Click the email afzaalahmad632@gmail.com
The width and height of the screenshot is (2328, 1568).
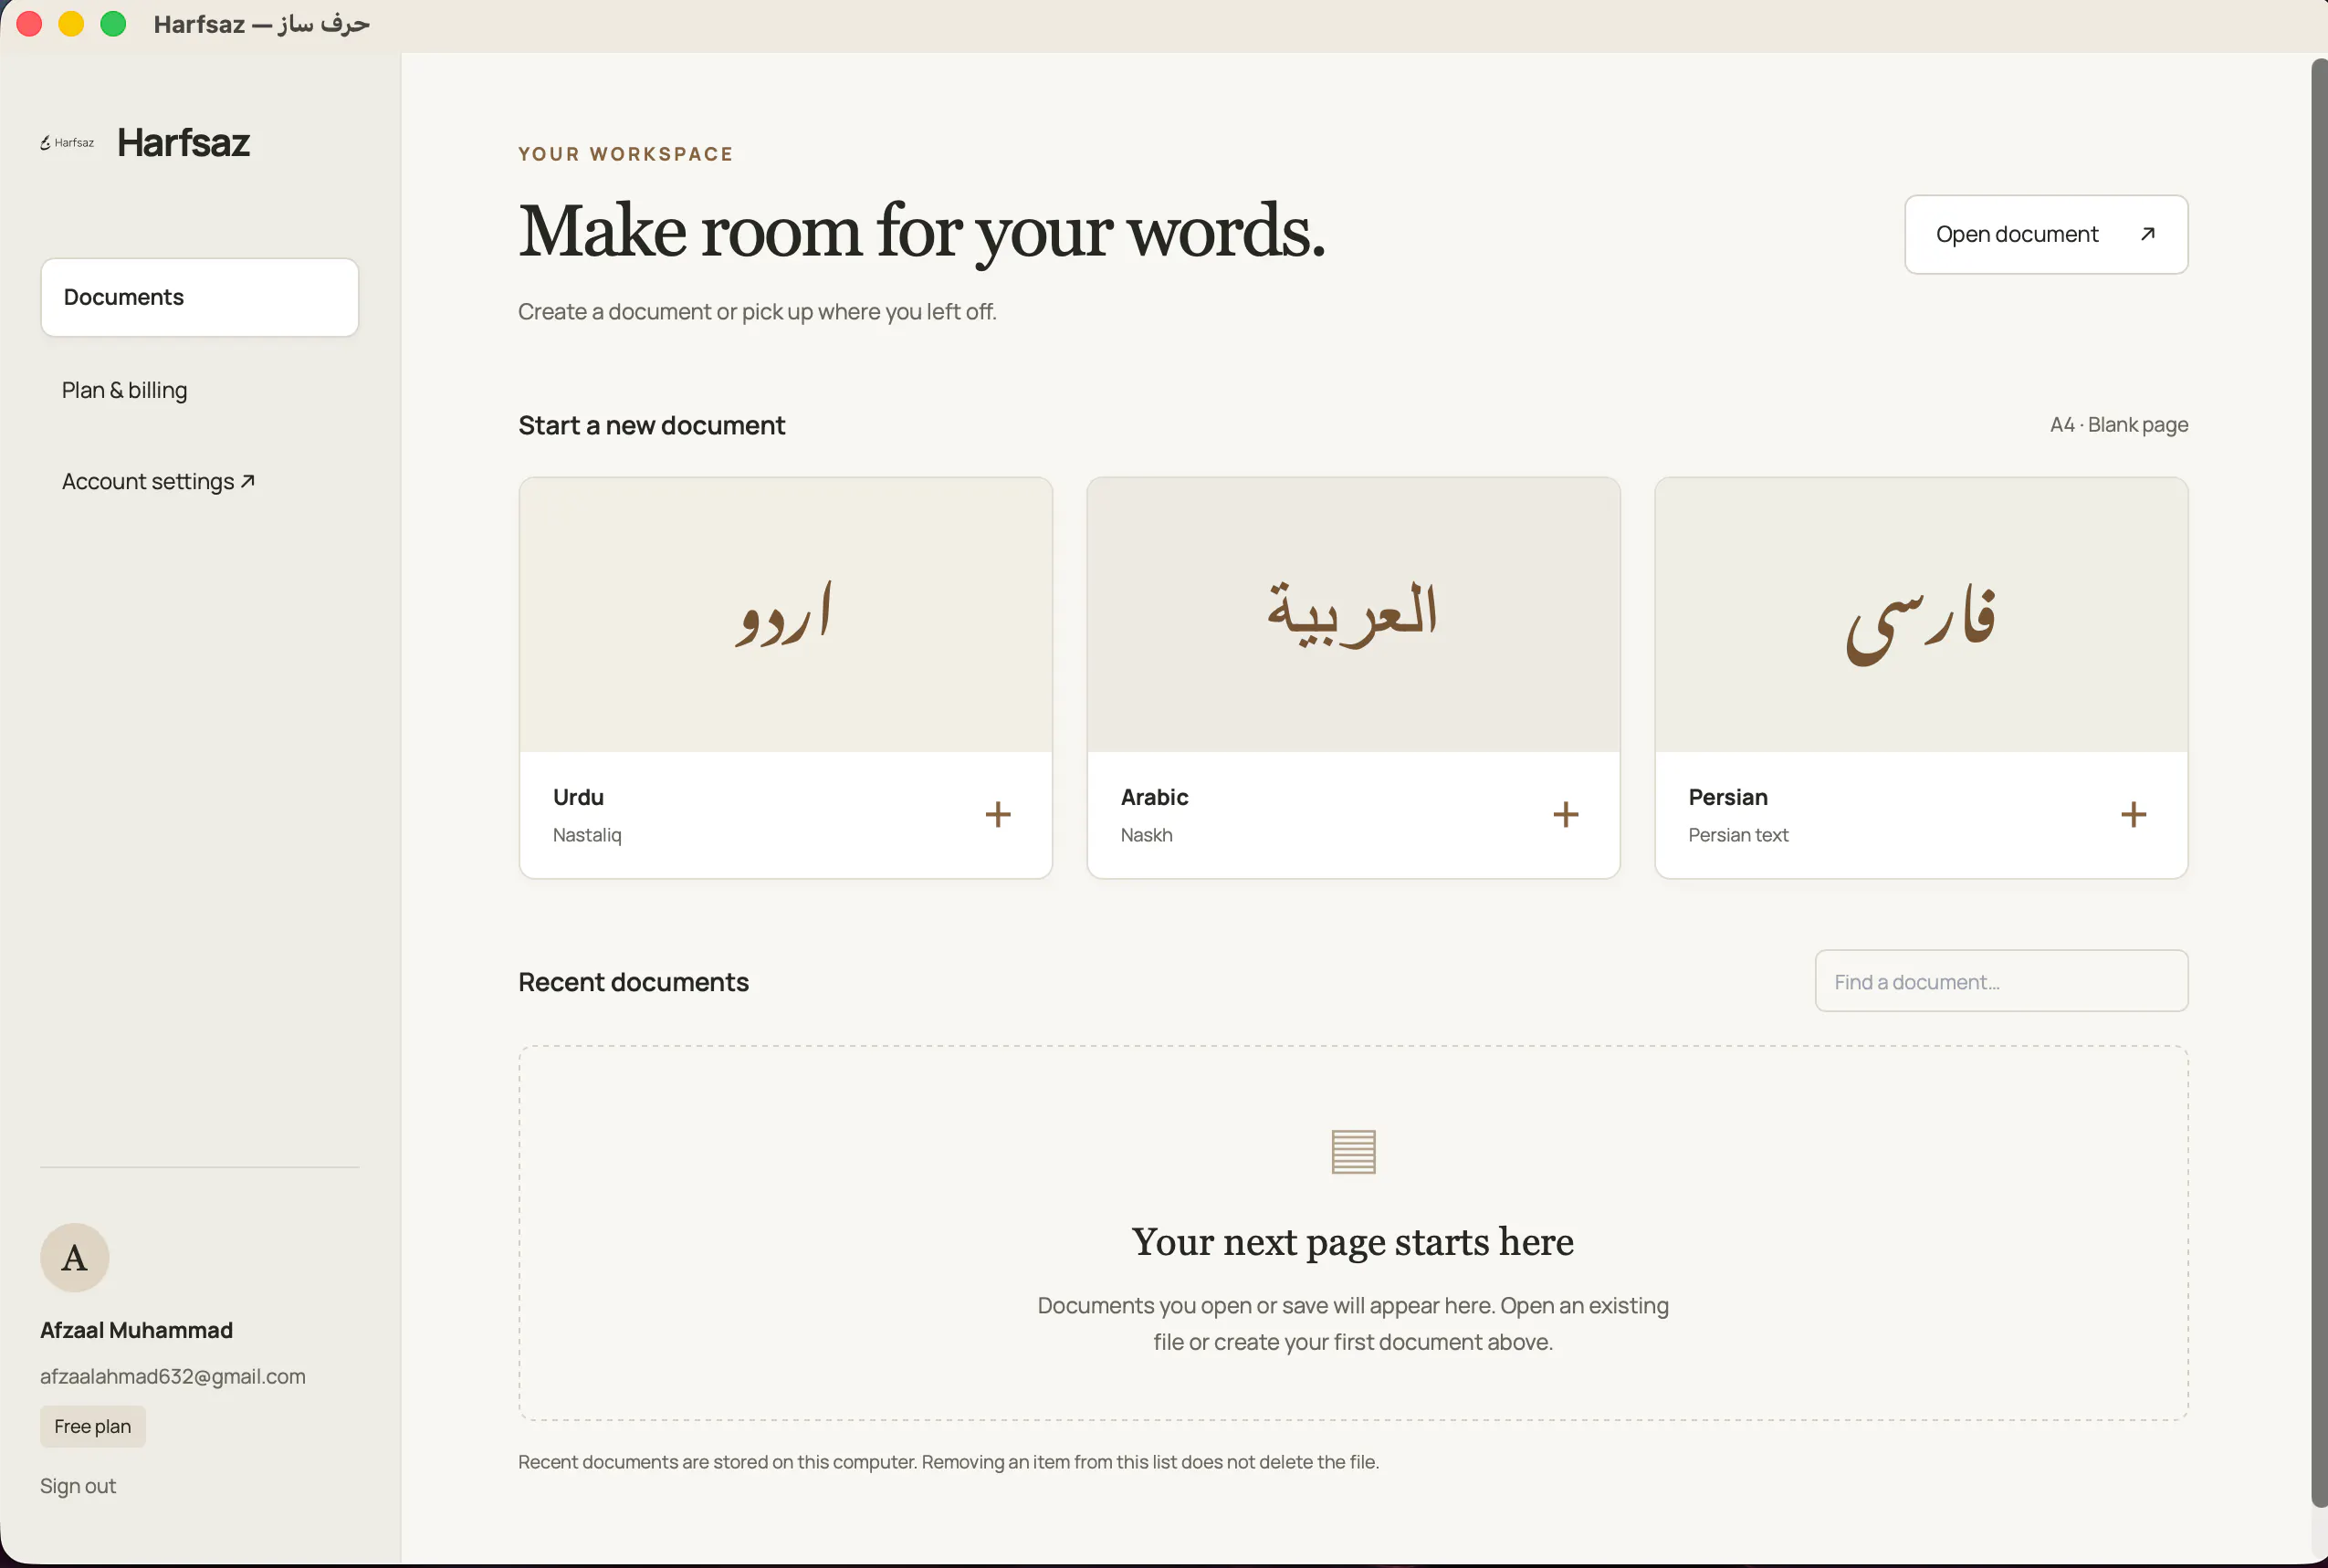[173, 1376]
